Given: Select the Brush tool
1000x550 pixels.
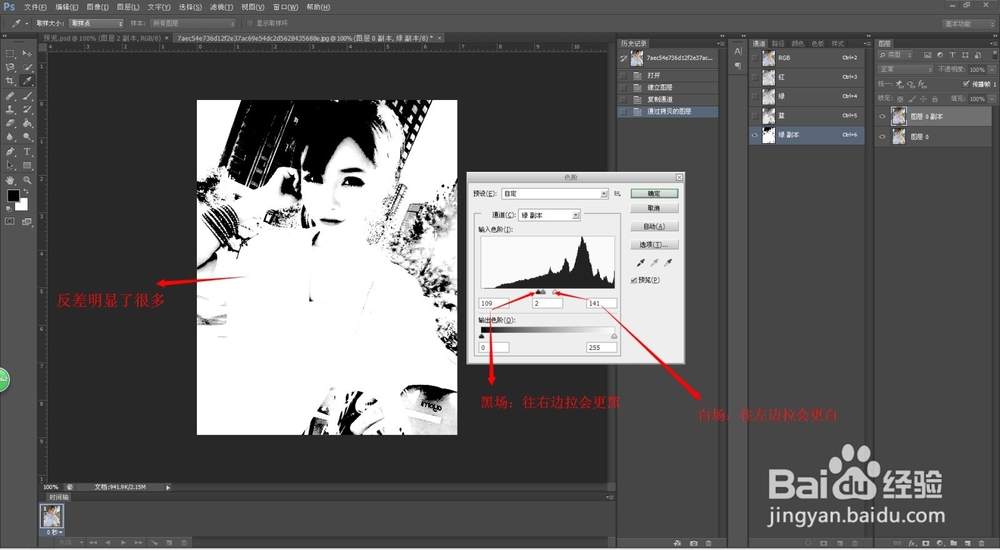Looking at the screenshot, I should (27, 96).
